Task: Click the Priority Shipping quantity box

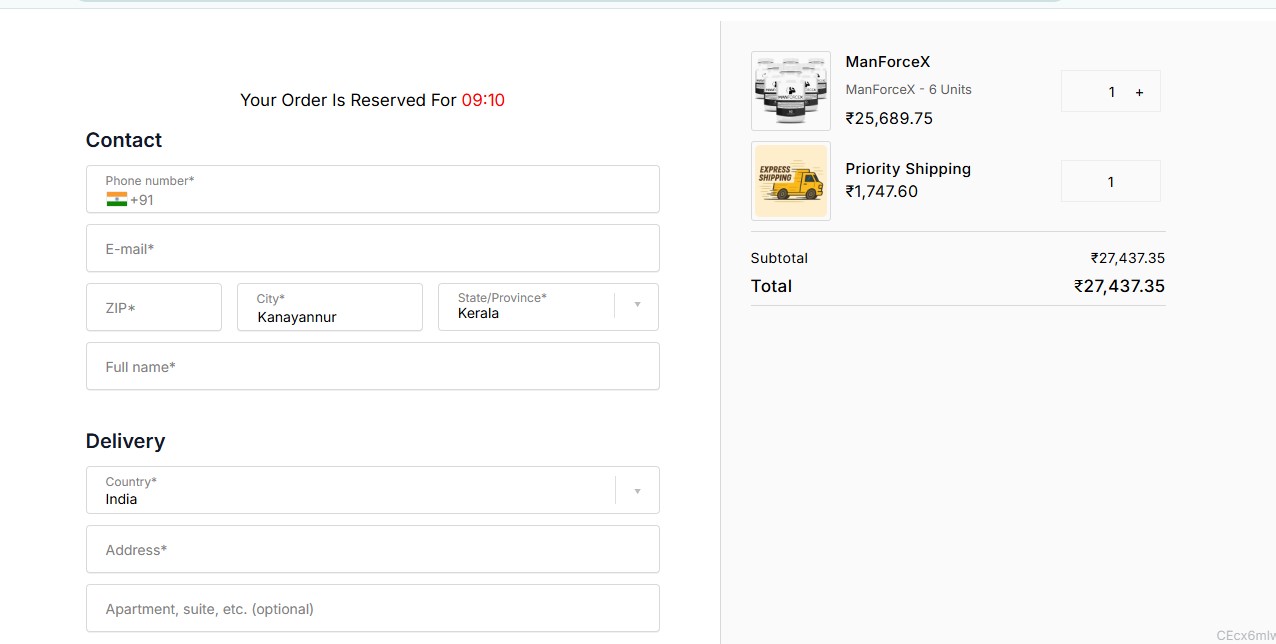Action: (1110, 182)
